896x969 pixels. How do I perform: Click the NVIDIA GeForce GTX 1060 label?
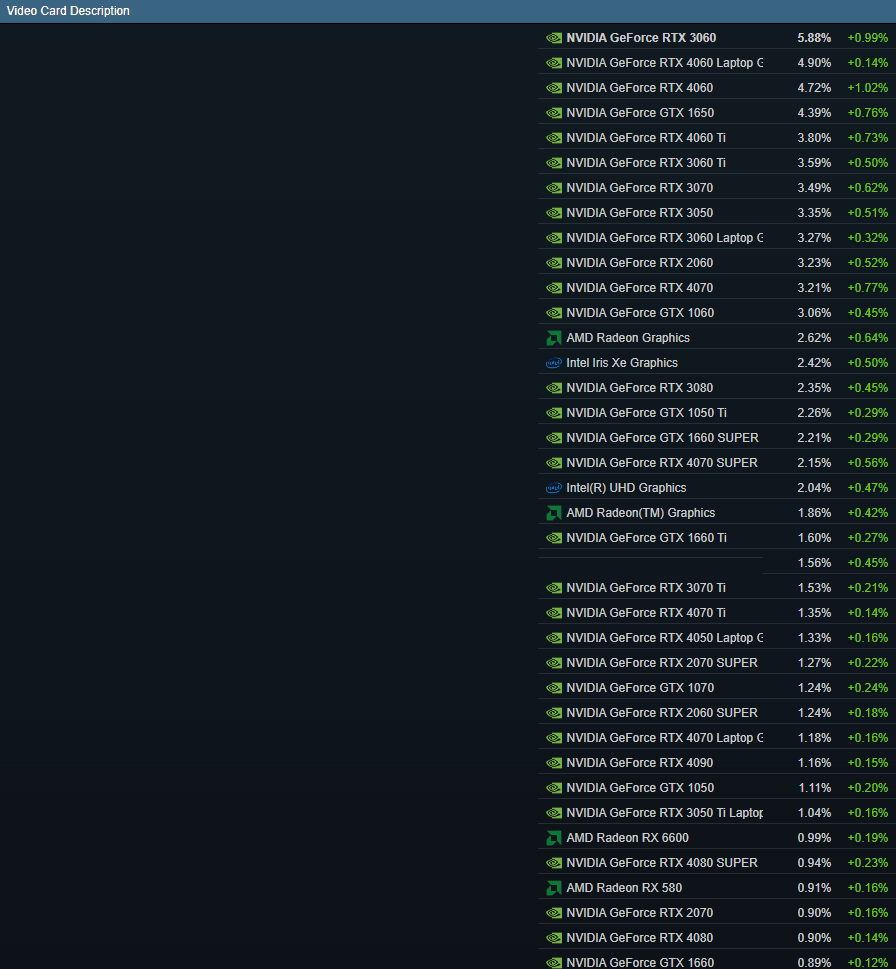coord(640,313)
